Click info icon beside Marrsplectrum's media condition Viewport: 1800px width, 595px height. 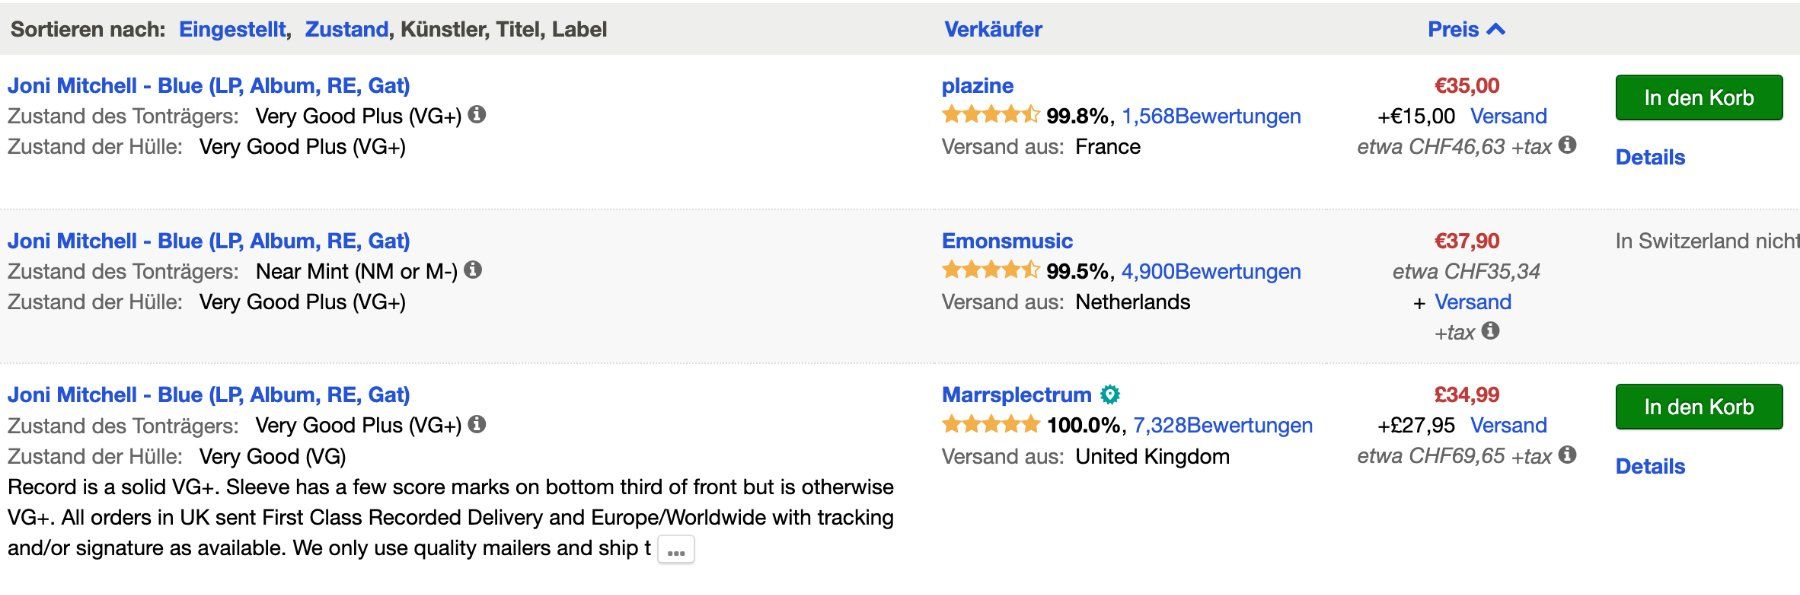click(477, 425)
